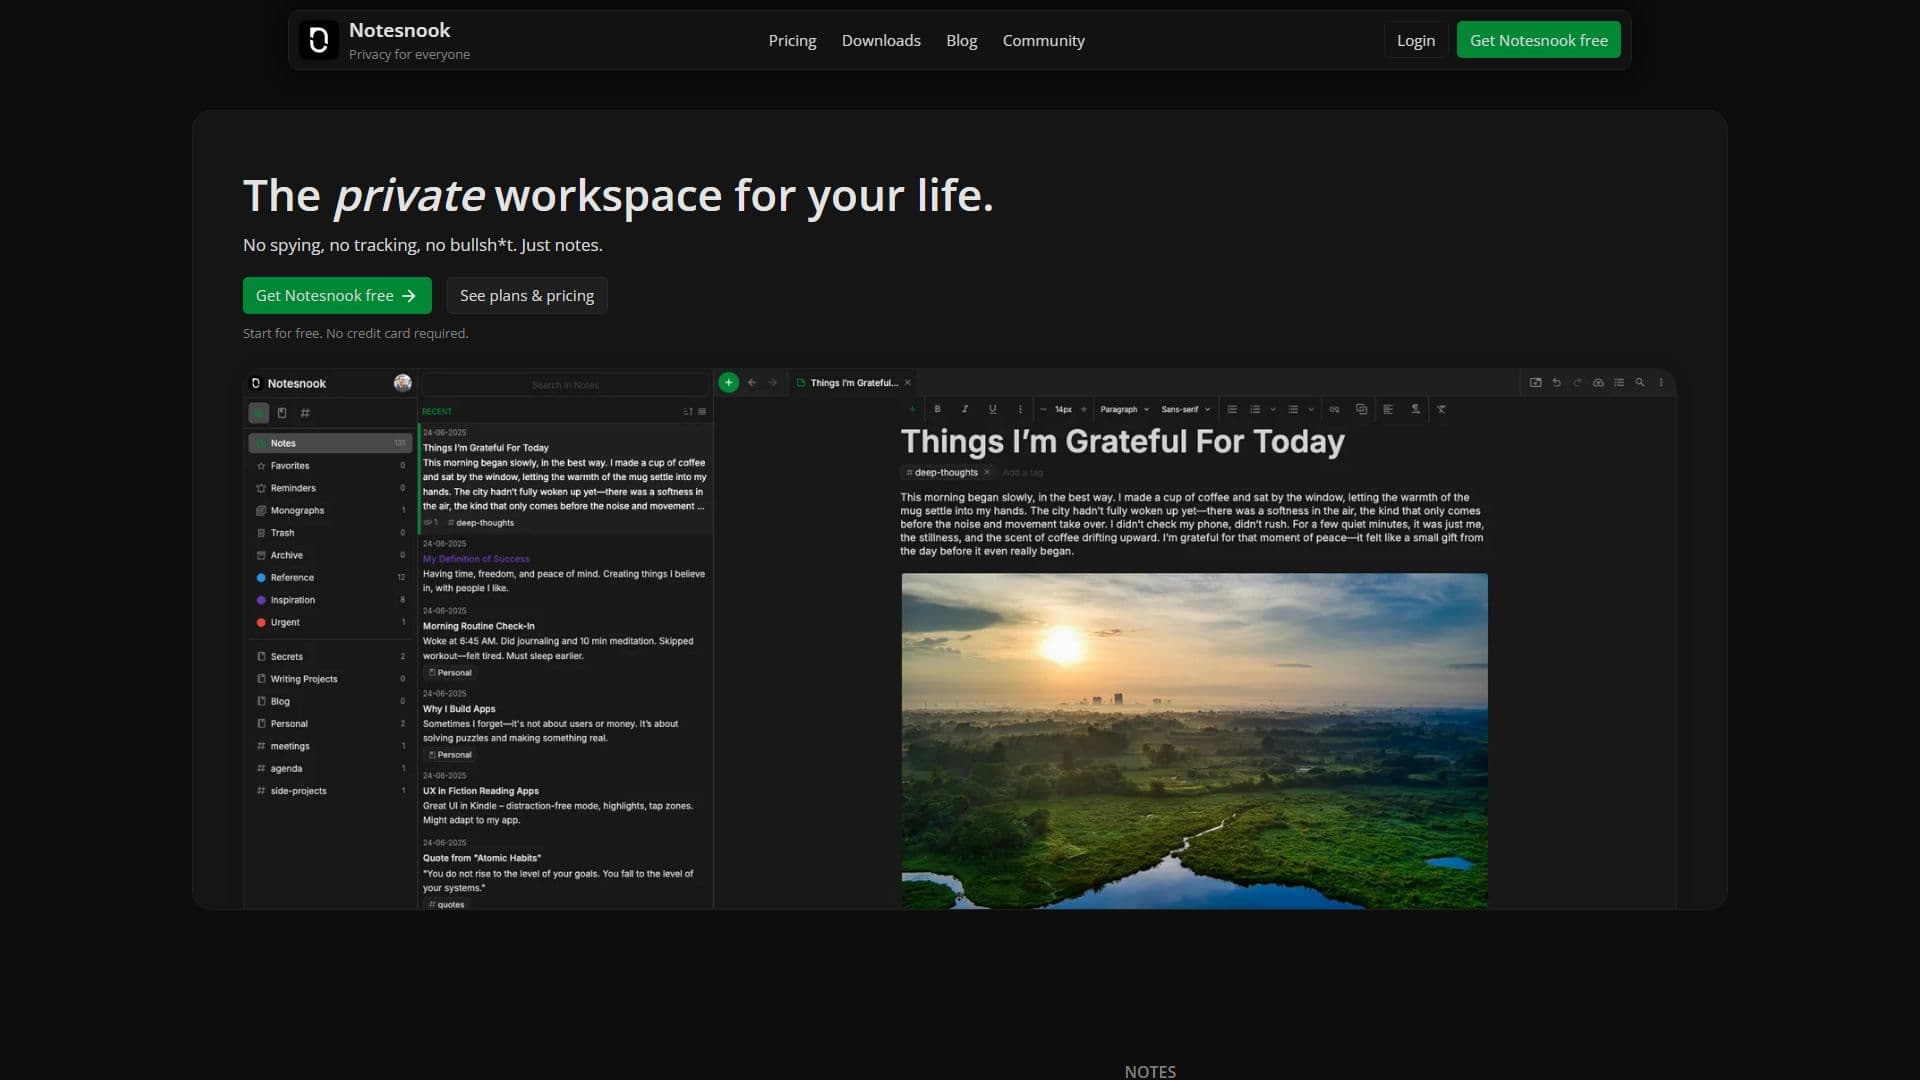Click the list view icon beside RECENT

tap(702, 412)
